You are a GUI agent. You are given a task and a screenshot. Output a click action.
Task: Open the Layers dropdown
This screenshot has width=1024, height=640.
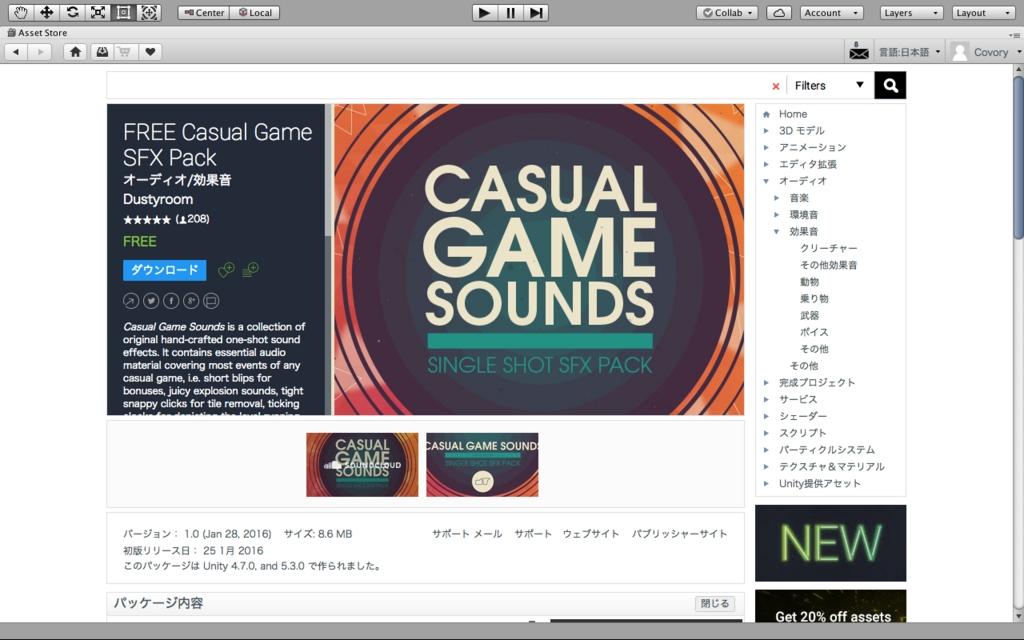click(x=911, y=12)
